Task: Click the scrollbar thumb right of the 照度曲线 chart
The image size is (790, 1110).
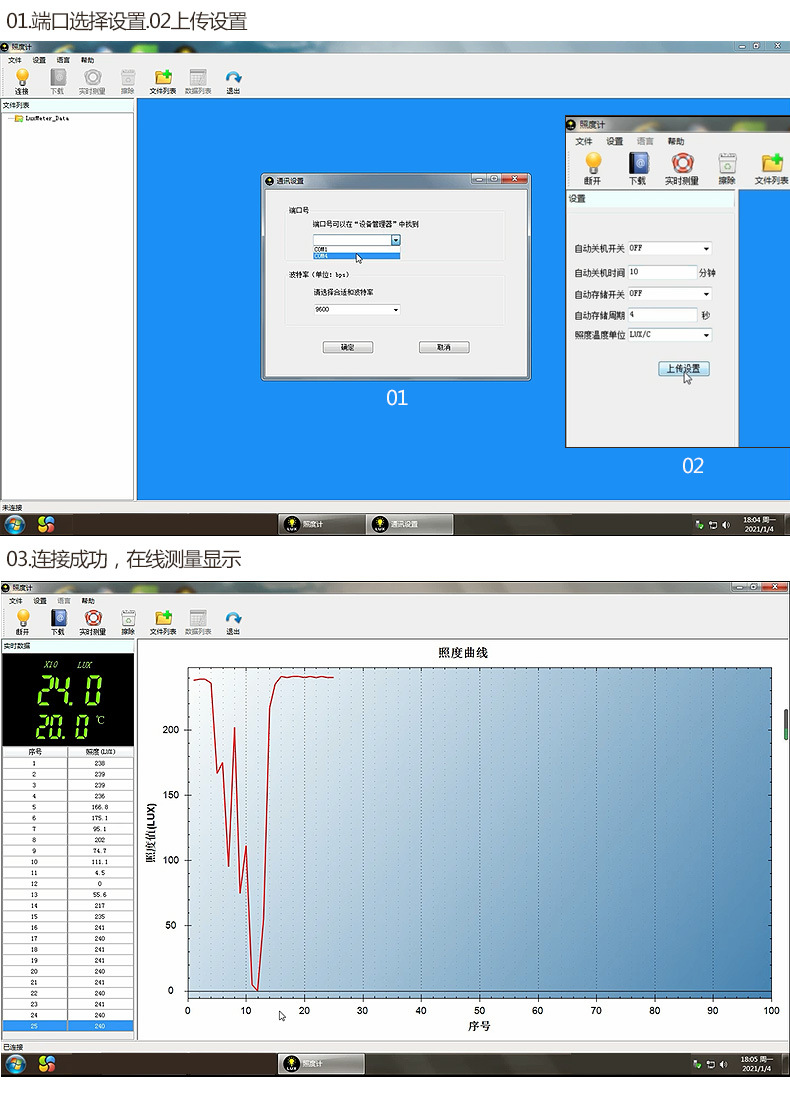Action: 786,725
